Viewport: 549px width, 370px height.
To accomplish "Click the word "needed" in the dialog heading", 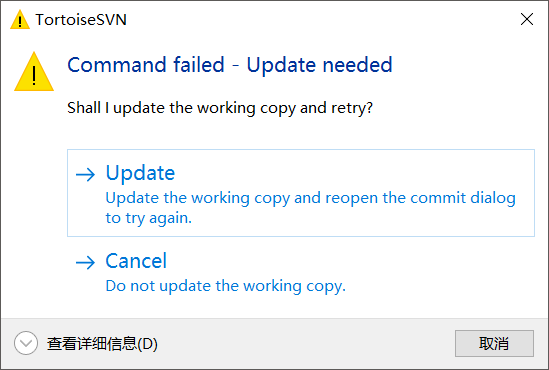I will (x=357, y=65).
